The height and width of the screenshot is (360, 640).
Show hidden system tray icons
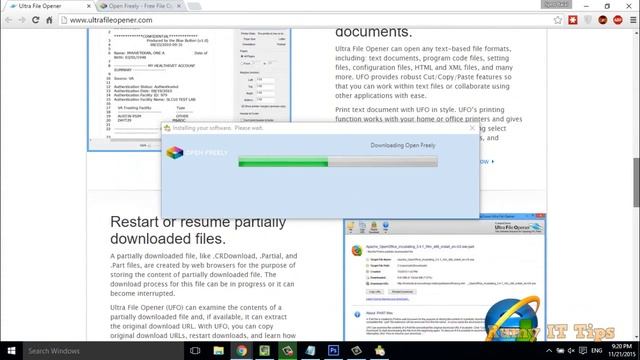549,351
